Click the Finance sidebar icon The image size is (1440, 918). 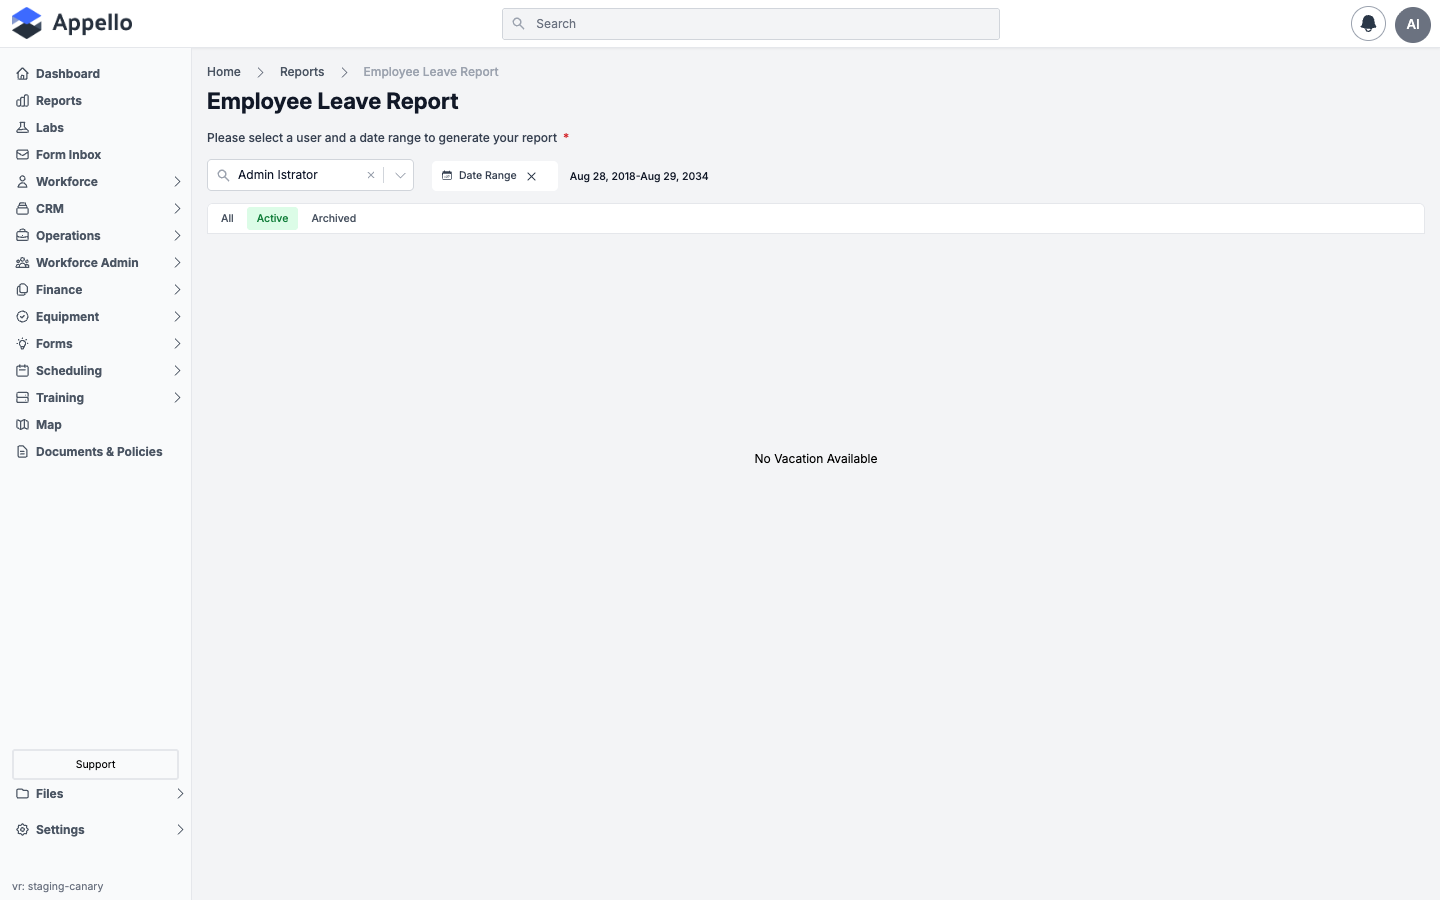pyautogui.click(x=22, y=290)
